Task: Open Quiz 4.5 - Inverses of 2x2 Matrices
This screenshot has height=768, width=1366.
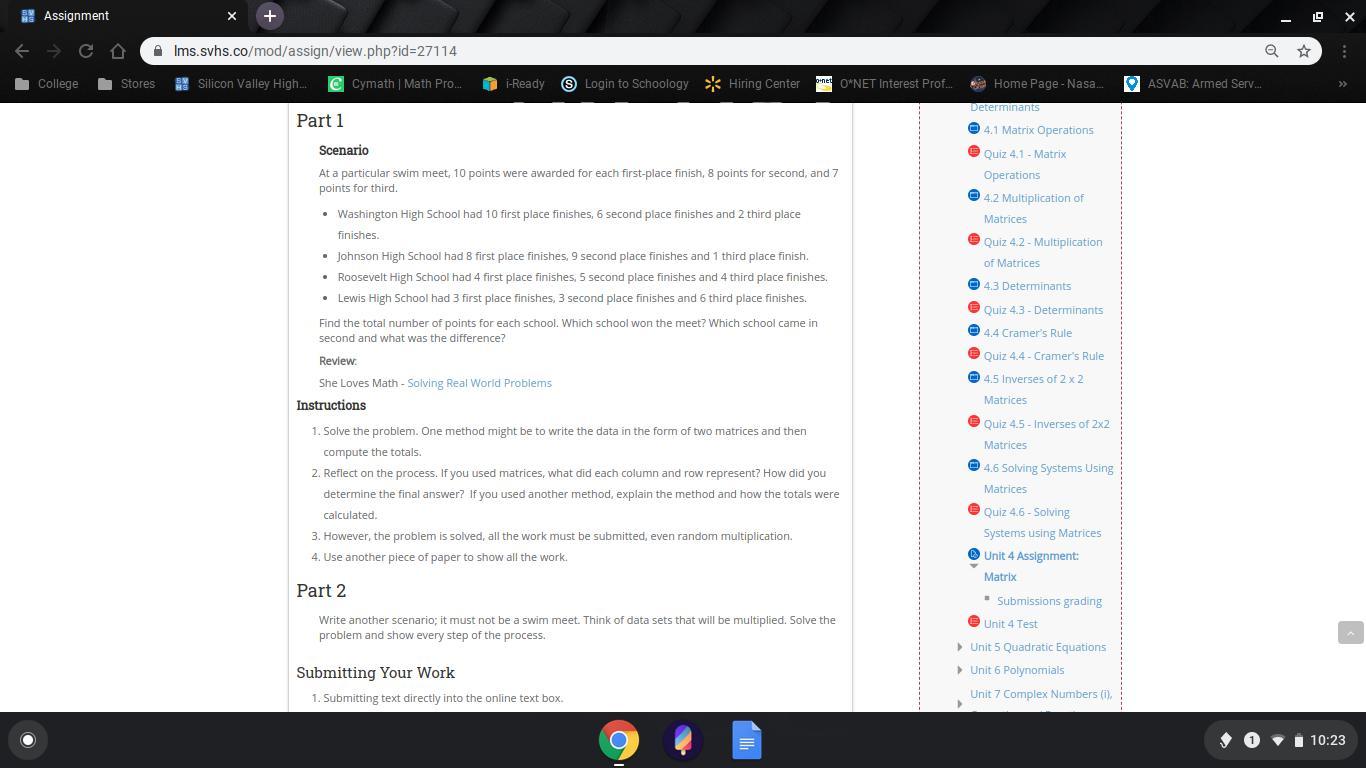Action: pyautogui.click(x=1046, y=434)
